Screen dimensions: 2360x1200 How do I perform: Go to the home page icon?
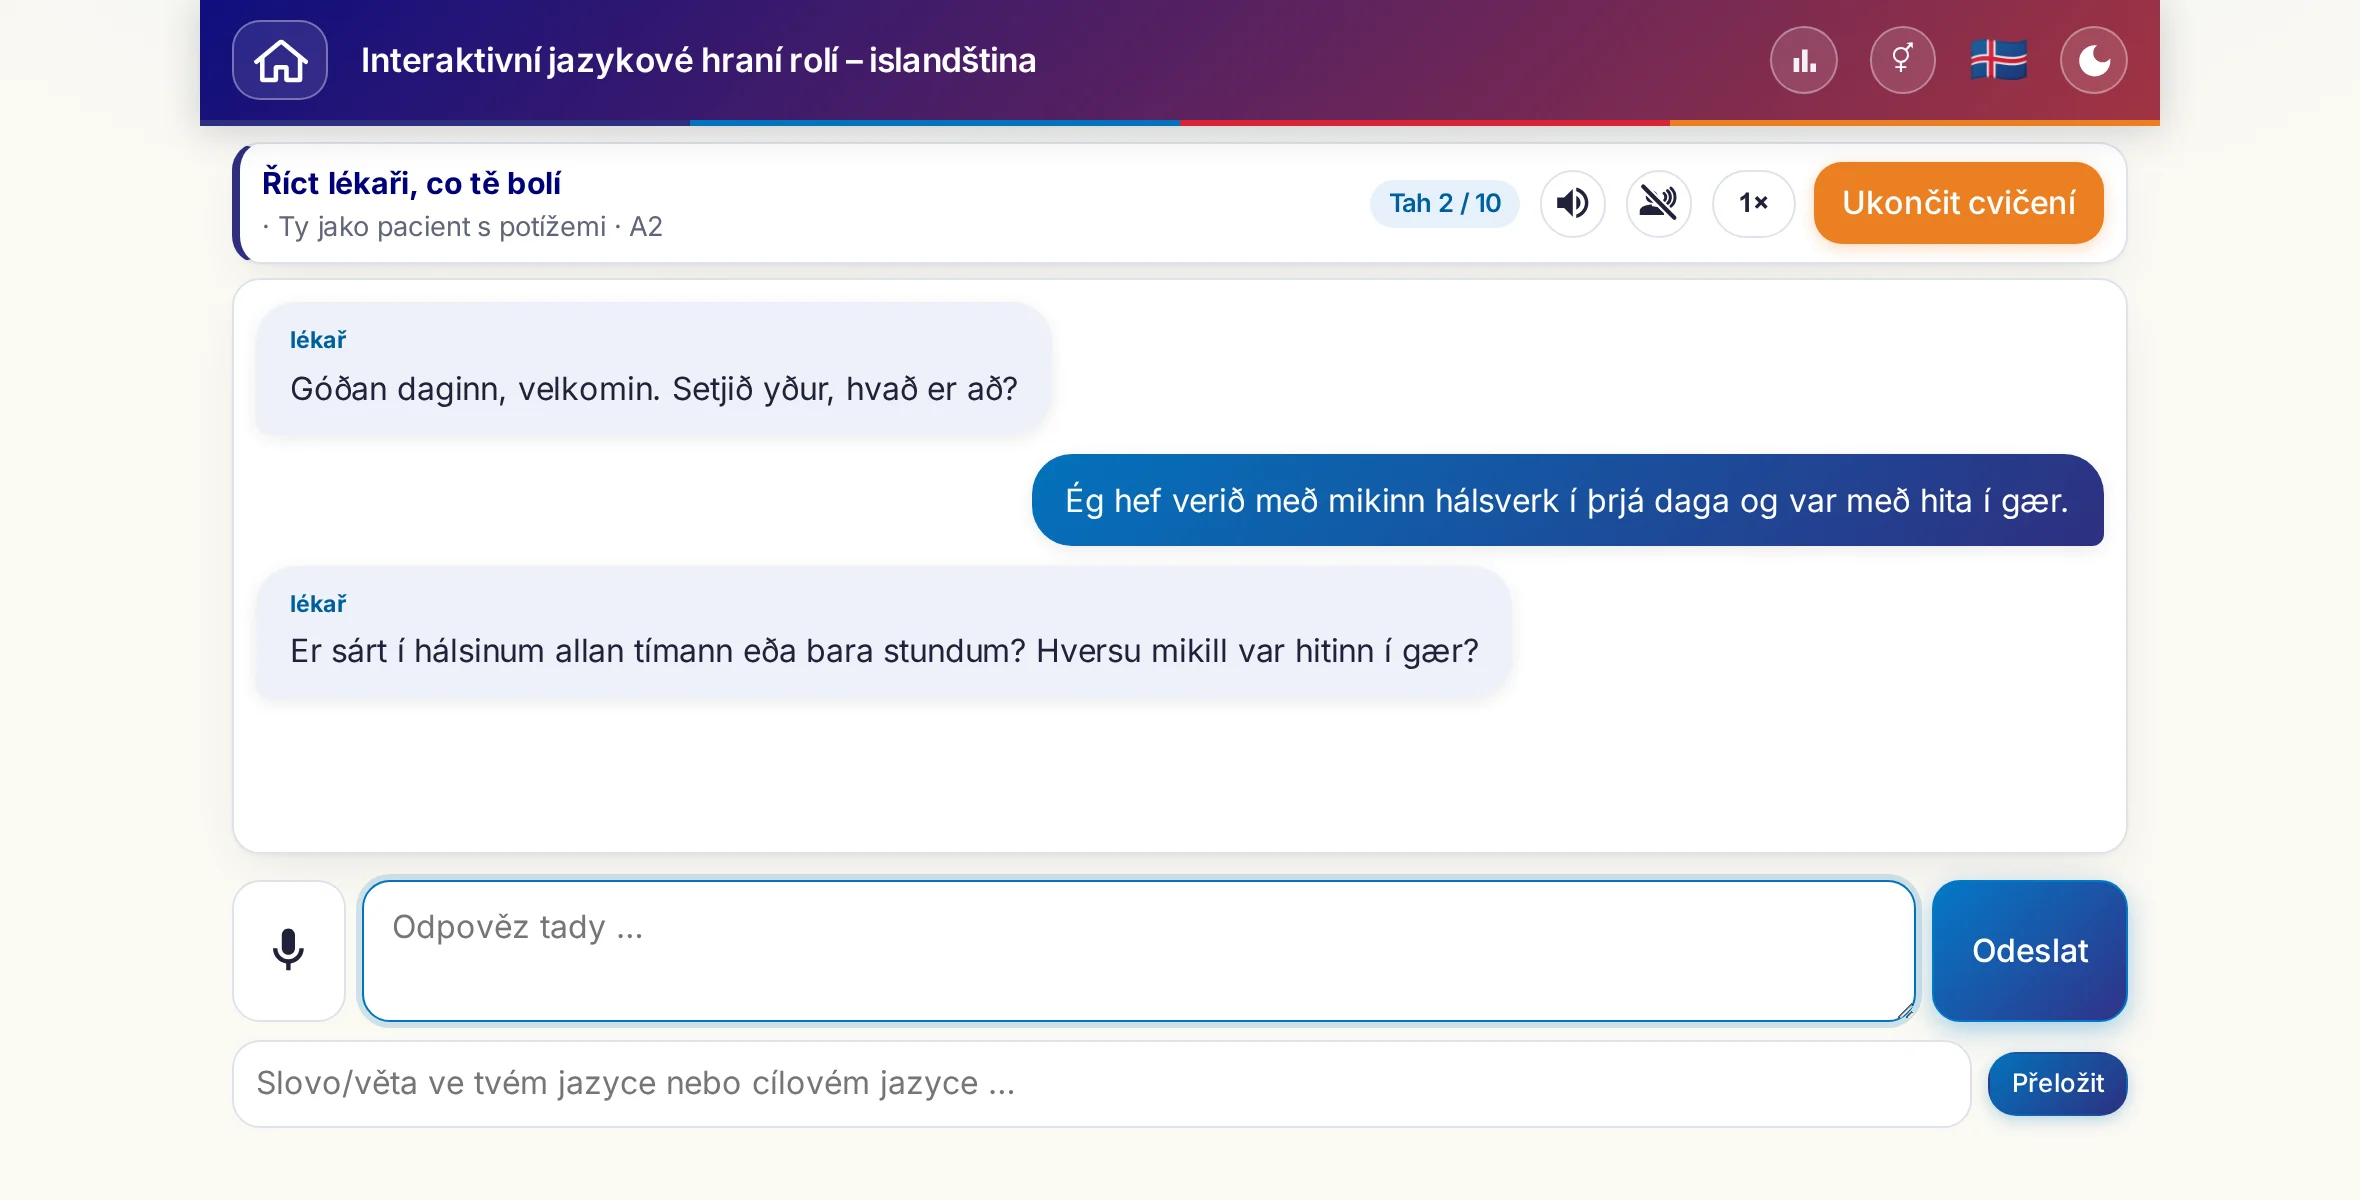point(280,60)
